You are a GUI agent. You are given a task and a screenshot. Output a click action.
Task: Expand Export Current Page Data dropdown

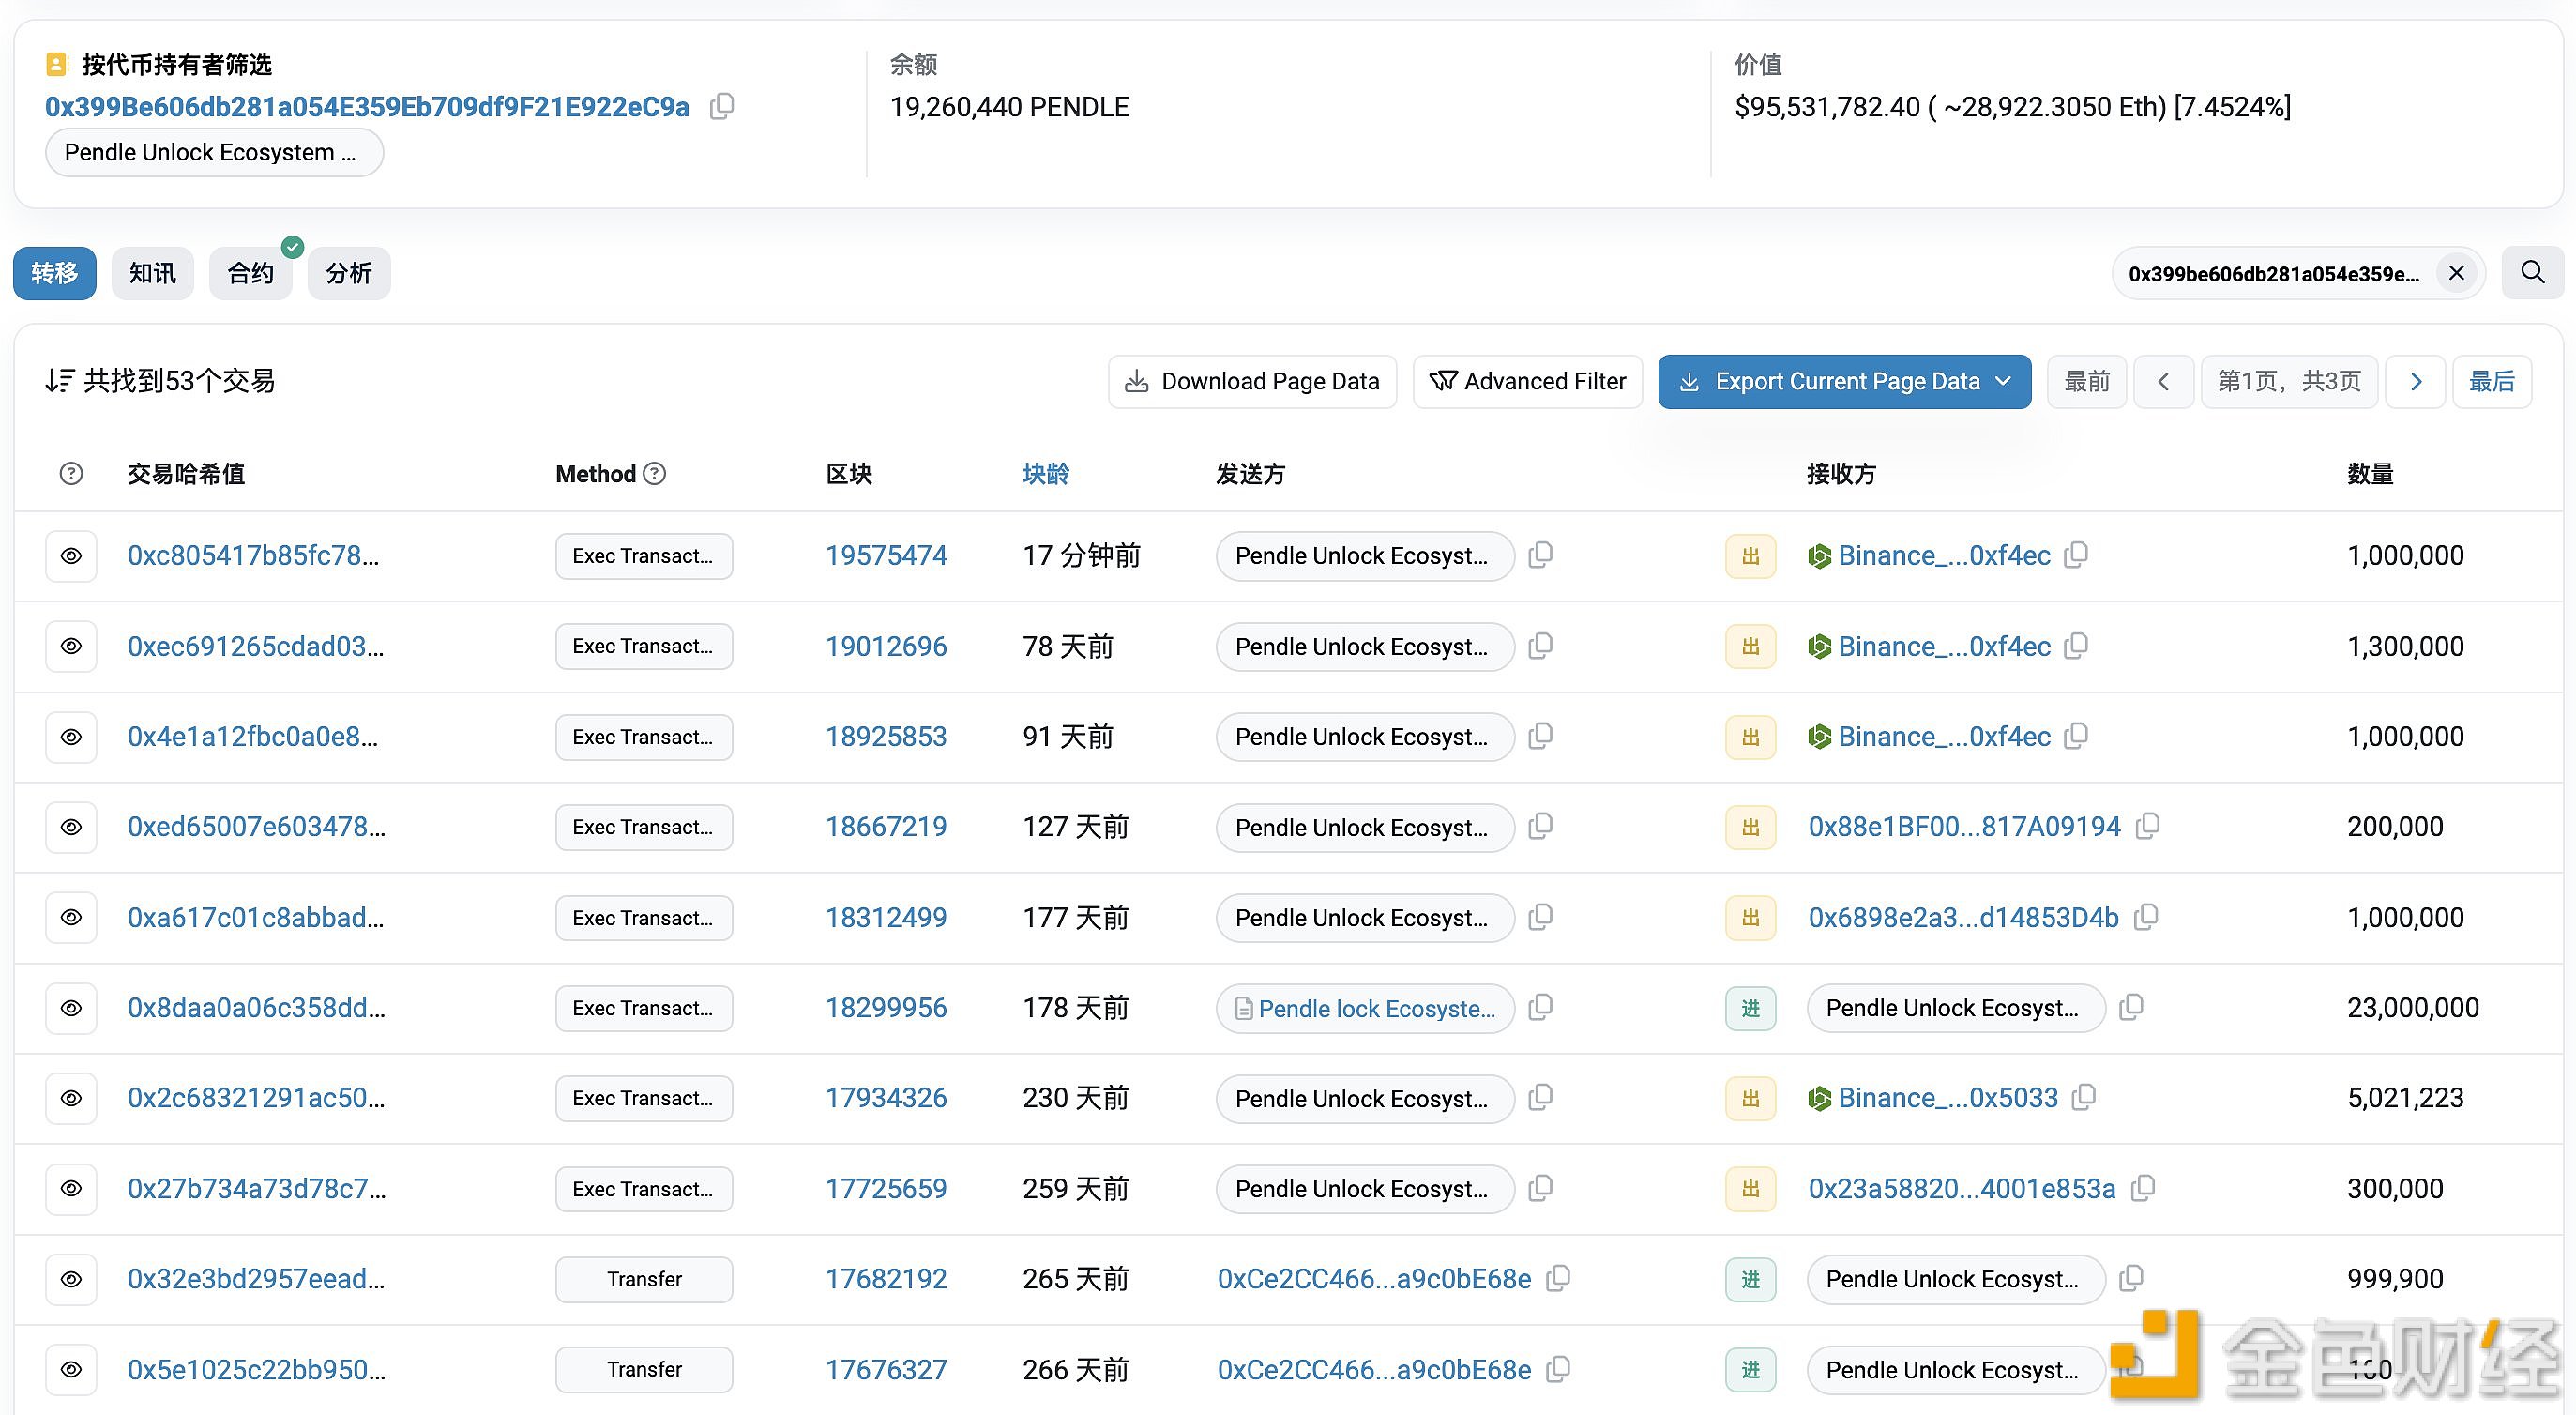pyautogui.click(x=2003, y=381)
